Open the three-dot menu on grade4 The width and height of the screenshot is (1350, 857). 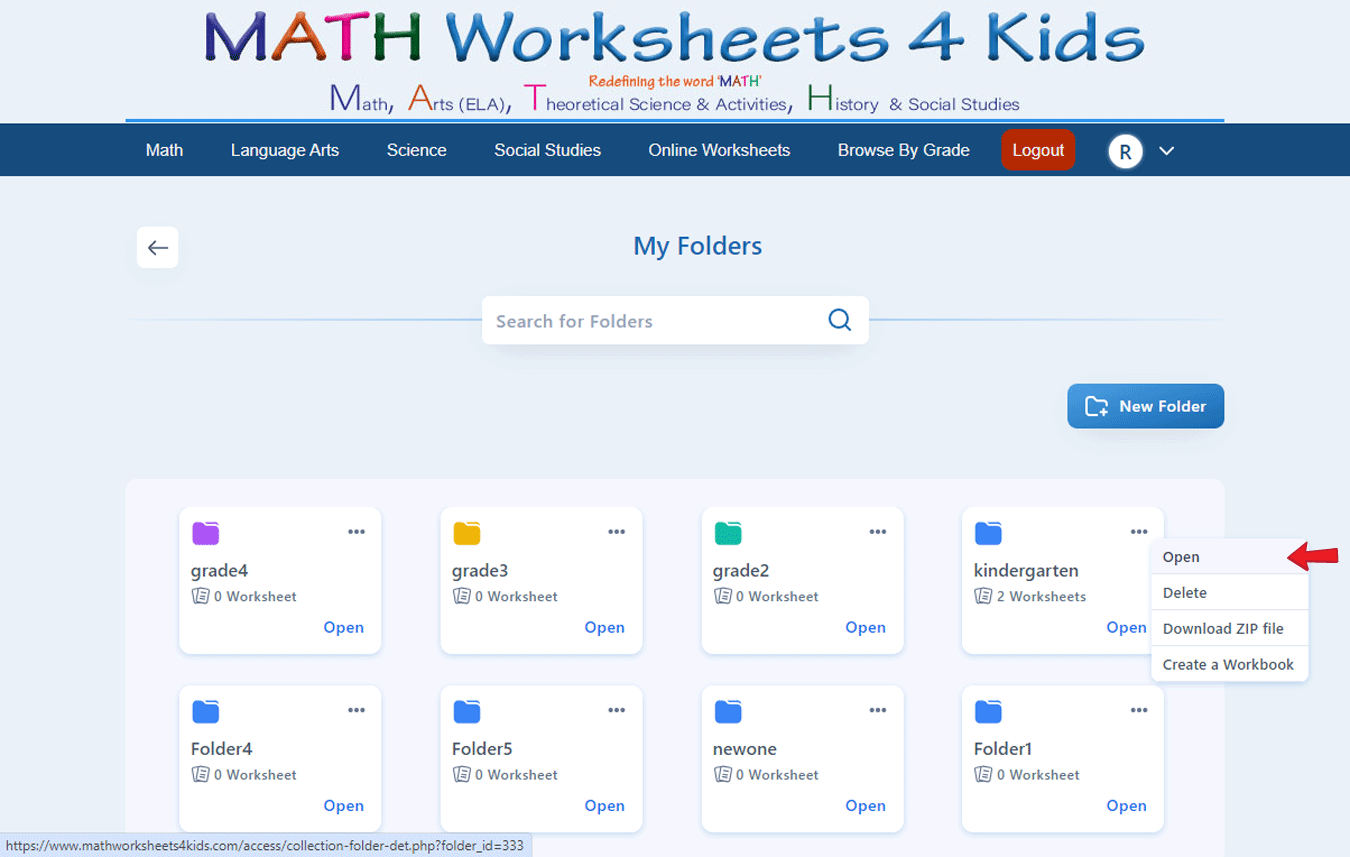tap(356, 532)
